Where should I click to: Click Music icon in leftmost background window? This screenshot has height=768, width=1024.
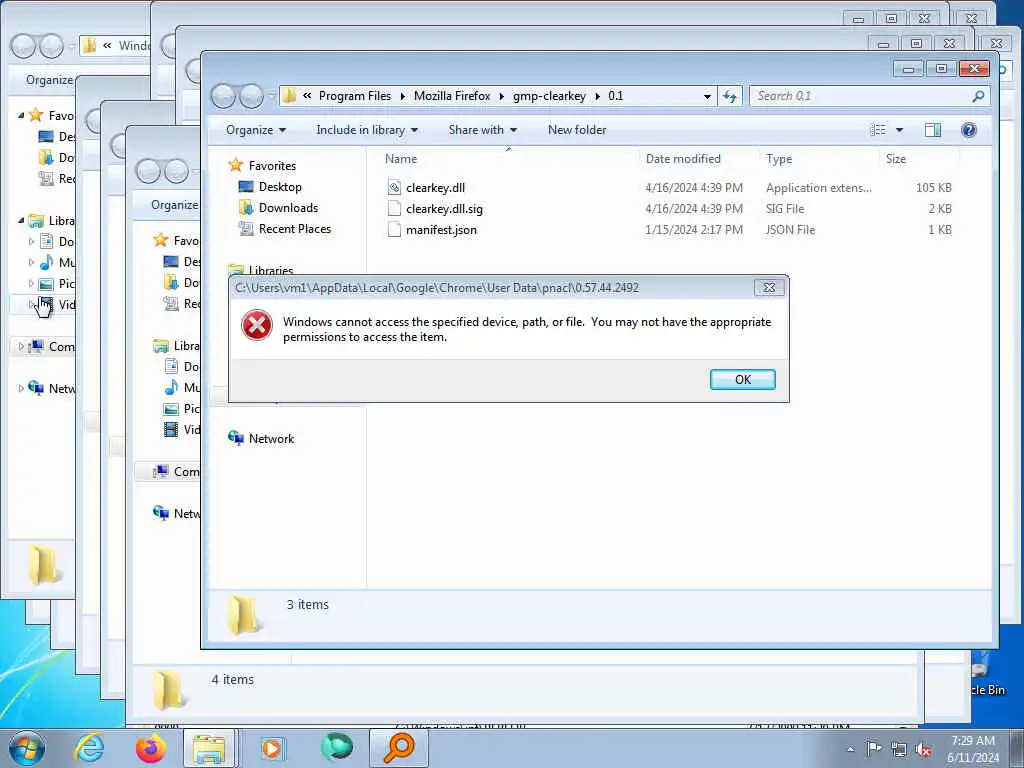point(46,263)
